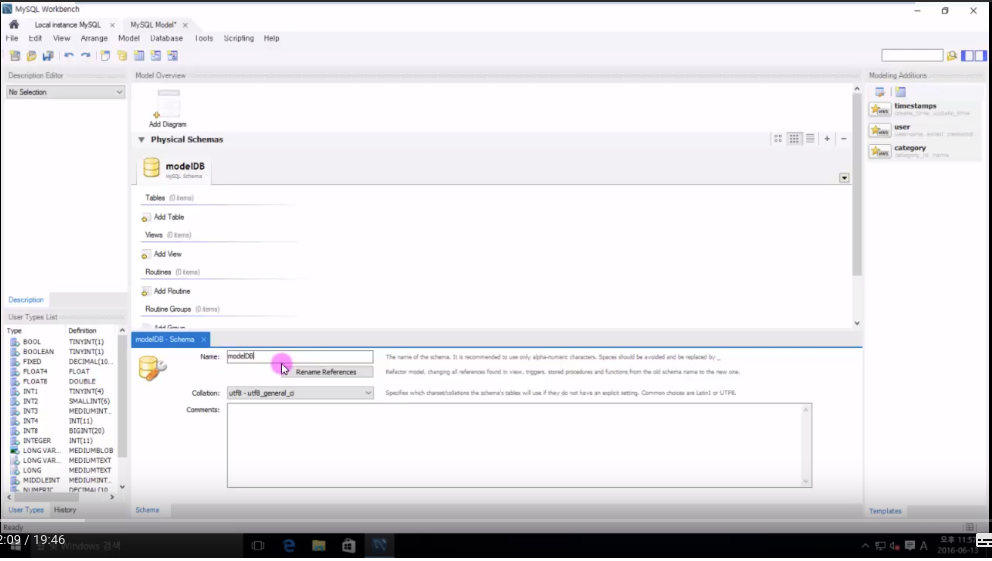This screenshot has height=561, width=992.
Task: Switch to the History tab
Action: point(65,510)
